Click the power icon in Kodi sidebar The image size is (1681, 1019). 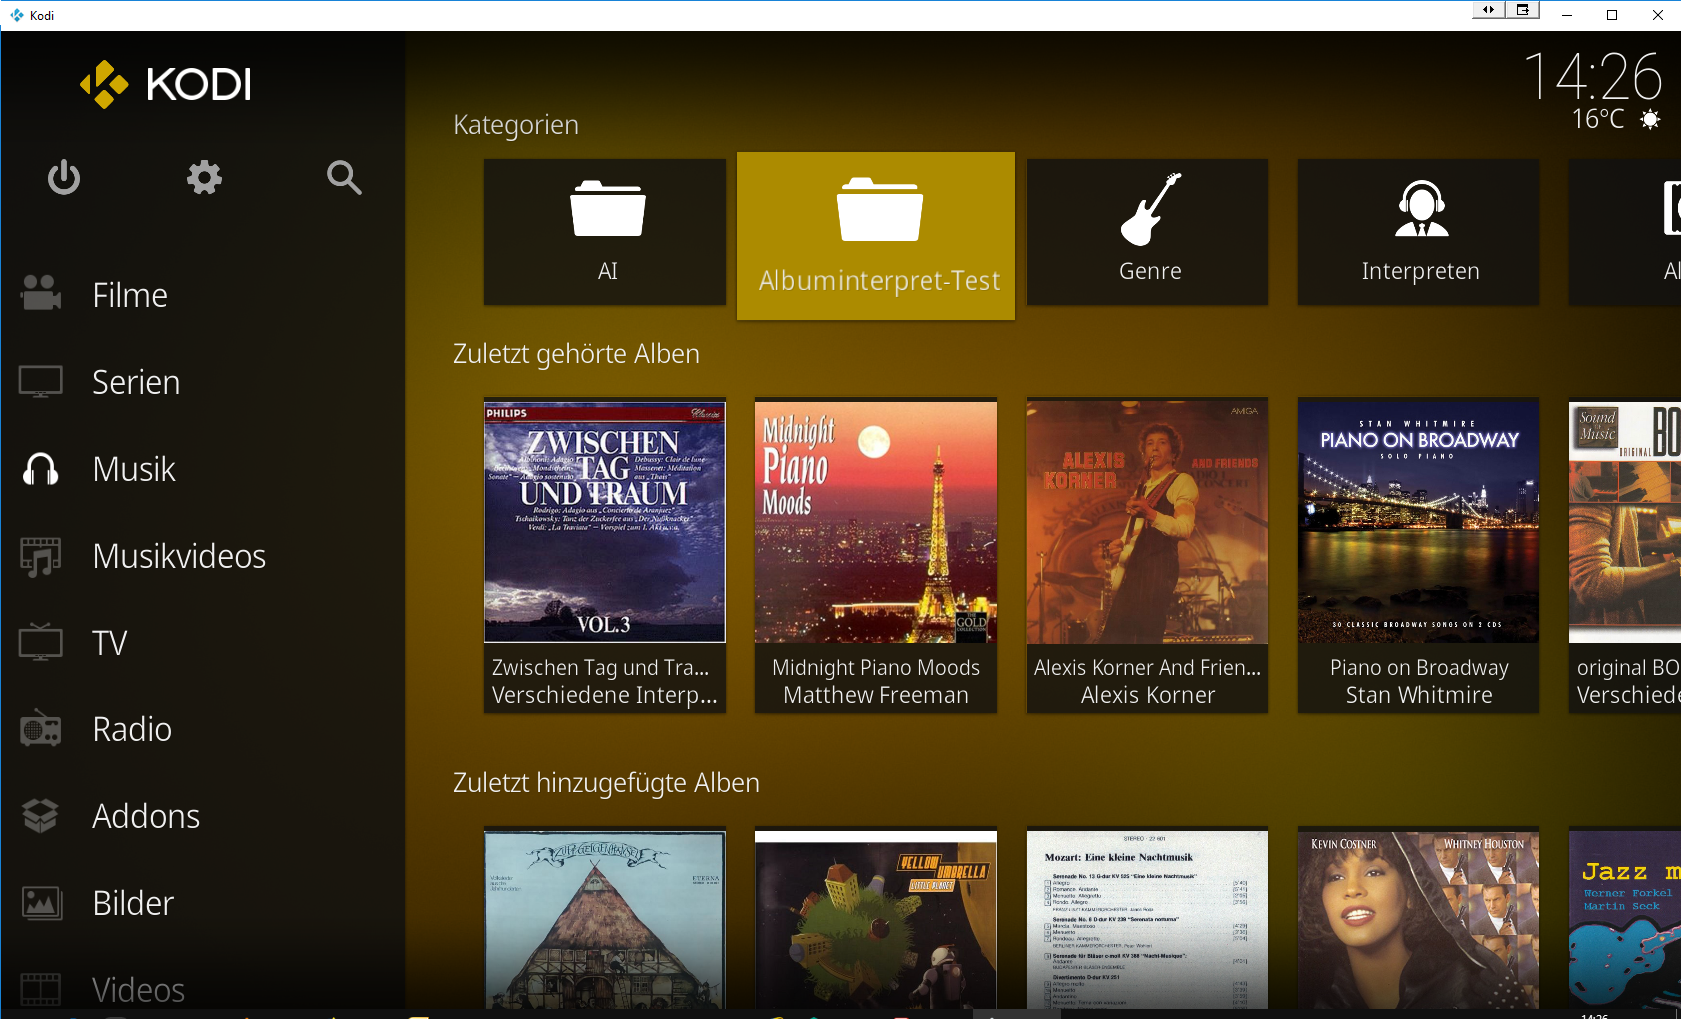tap(64, 177)
